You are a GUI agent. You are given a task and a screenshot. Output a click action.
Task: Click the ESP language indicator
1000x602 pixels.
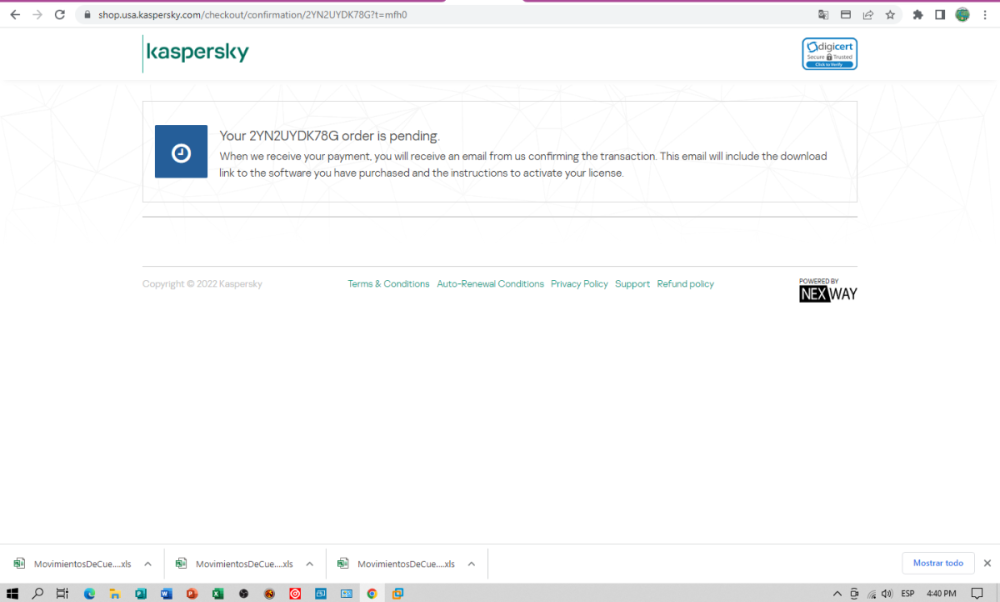coord(908,593)
